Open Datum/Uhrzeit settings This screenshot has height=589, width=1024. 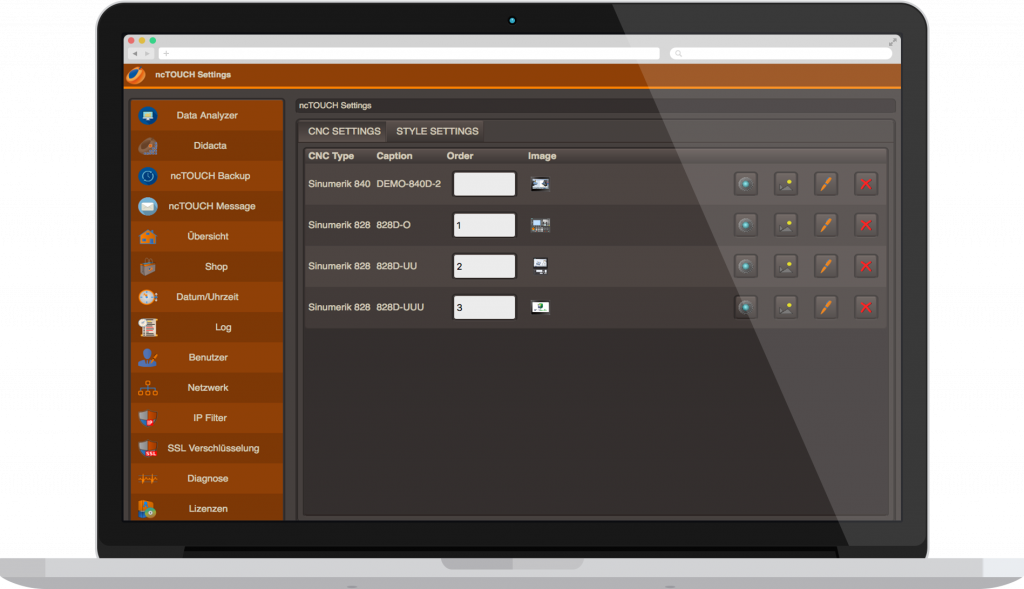click(x=206, y=296)
